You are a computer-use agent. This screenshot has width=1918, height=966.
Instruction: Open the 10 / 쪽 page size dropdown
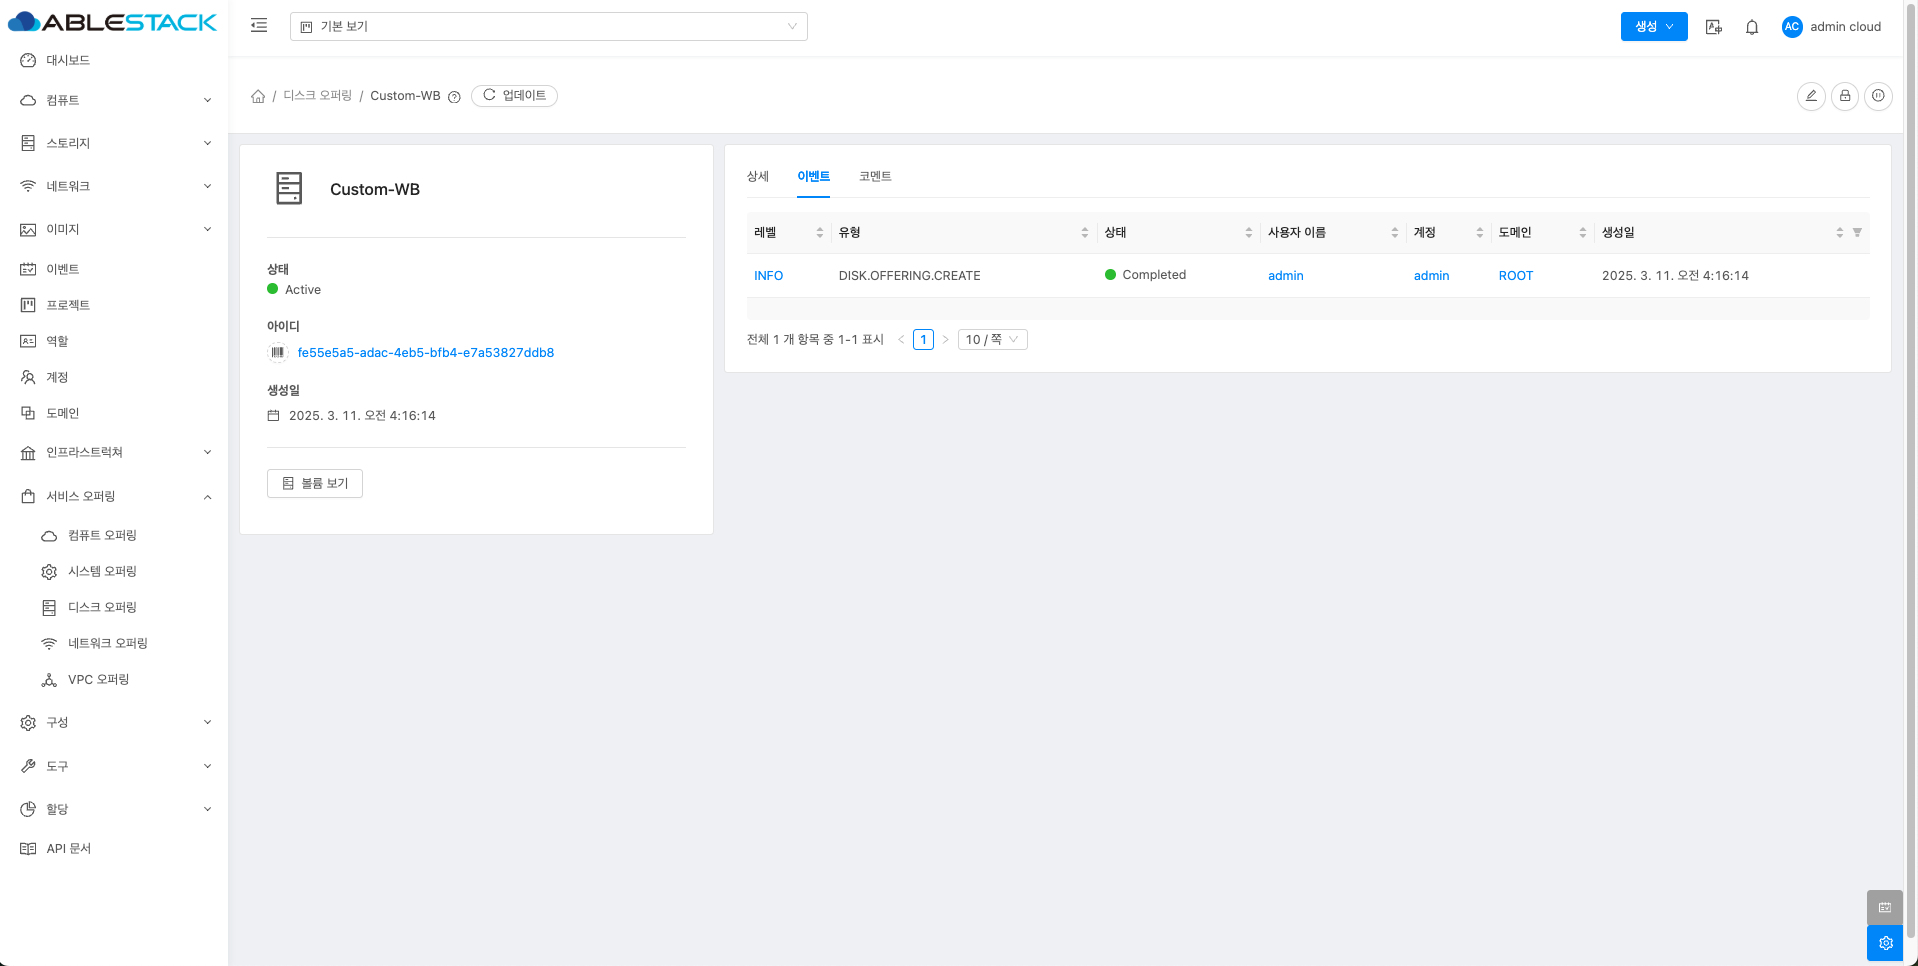point(992,340)
